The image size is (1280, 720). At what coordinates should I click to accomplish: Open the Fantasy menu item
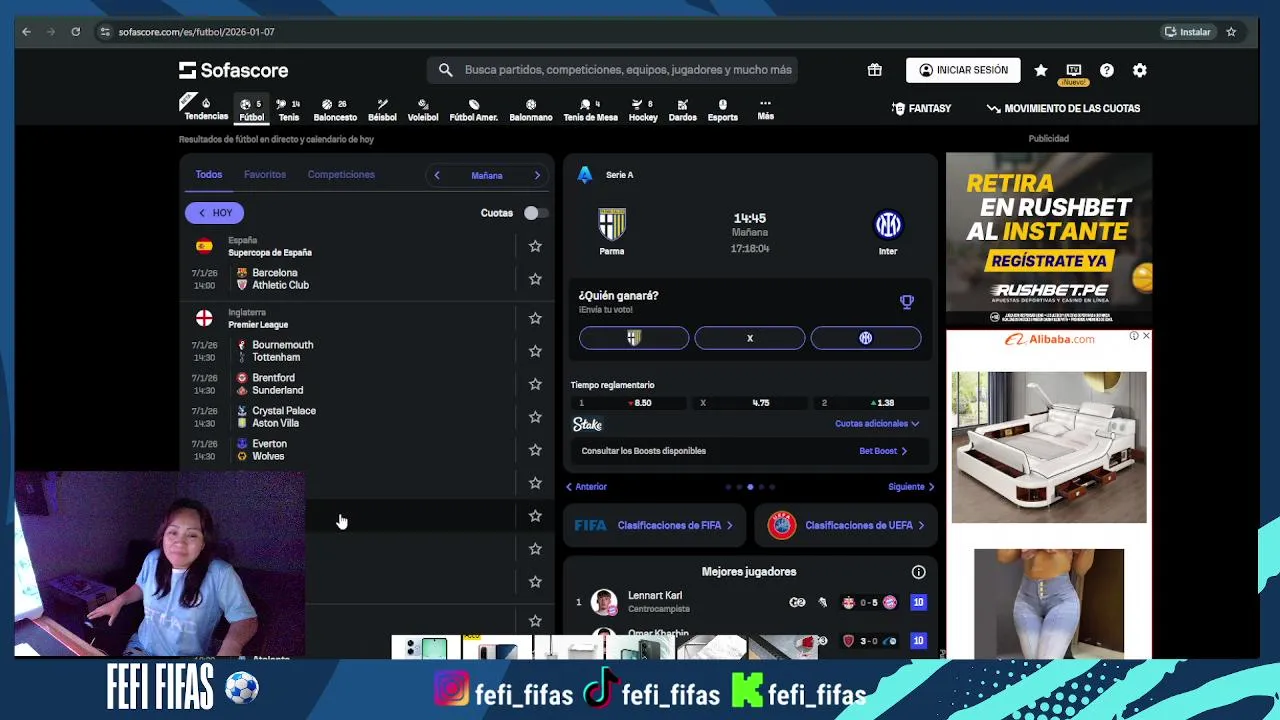point(921,108)
